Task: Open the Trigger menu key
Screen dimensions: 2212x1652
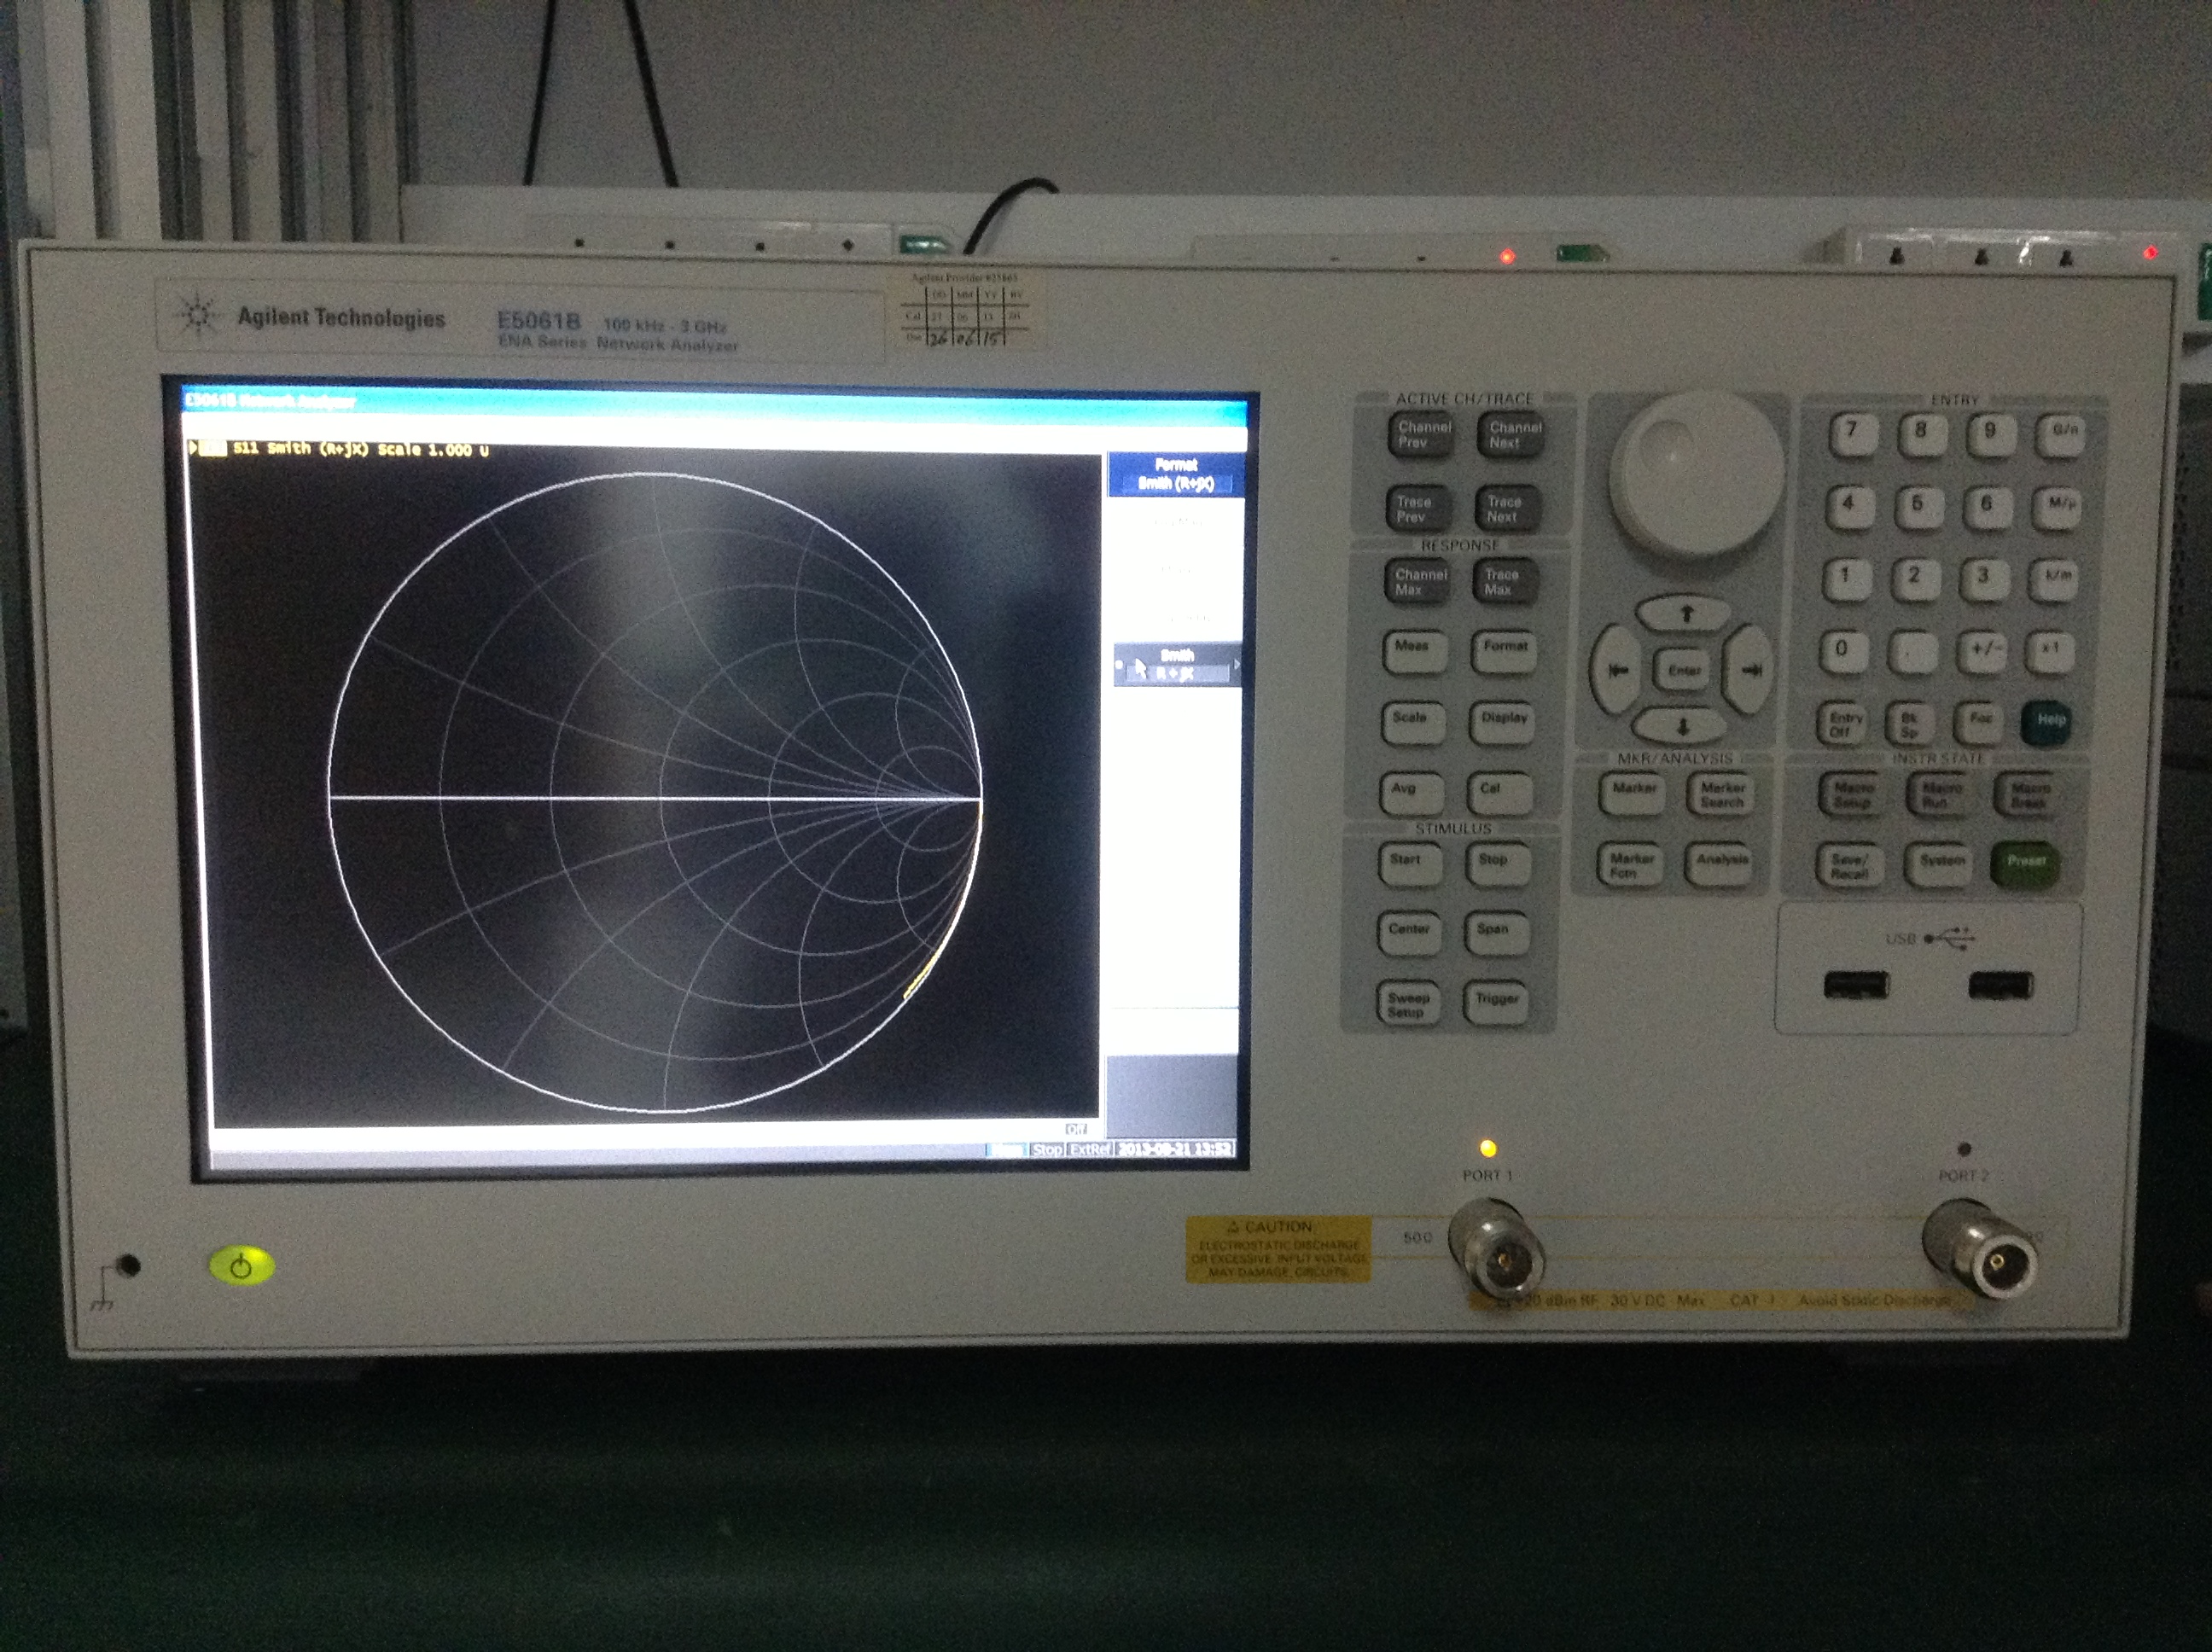Action: click(1495, 1003)
